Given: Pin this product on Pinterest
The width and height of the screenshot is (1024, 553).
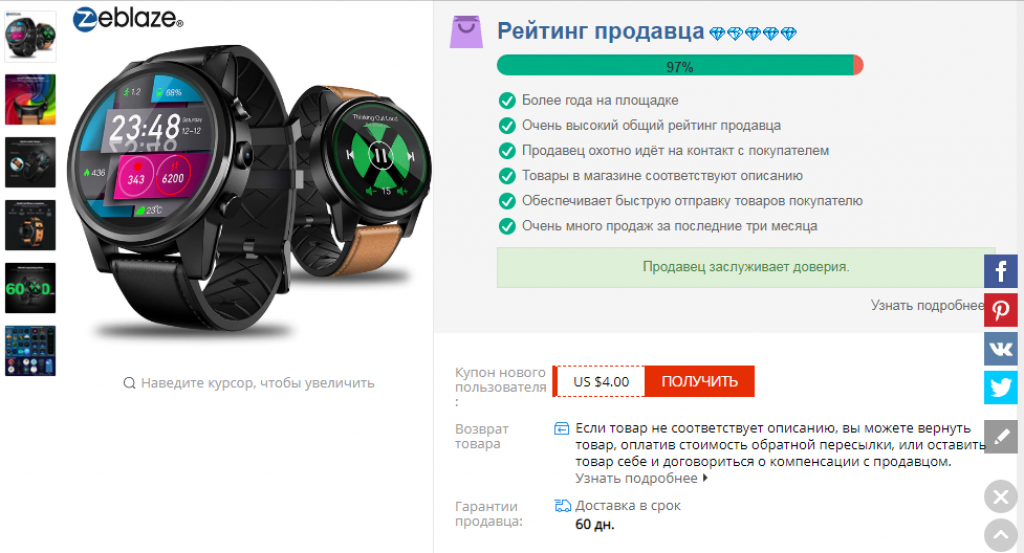Looking at the screenshot, I should 1000,310.
